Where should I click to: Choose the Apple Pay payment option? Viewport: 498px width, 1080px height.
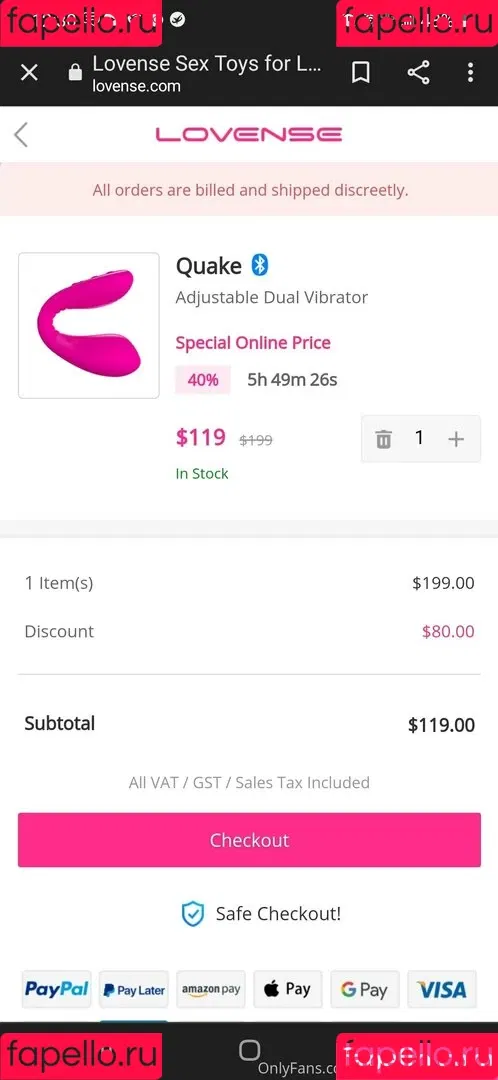[288, 990]
